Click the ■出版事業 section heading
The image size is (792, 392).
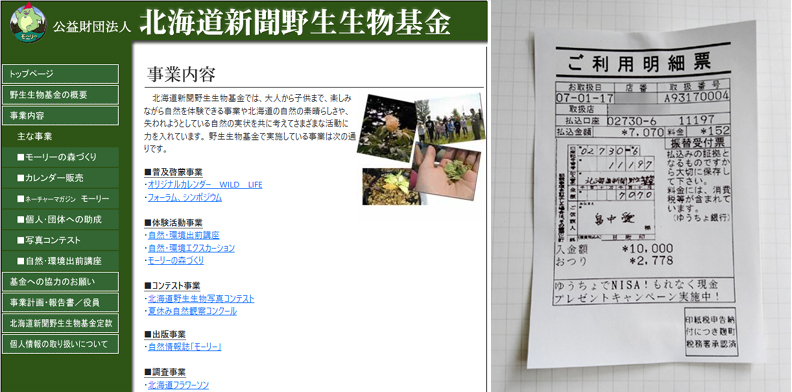[165, 334]
